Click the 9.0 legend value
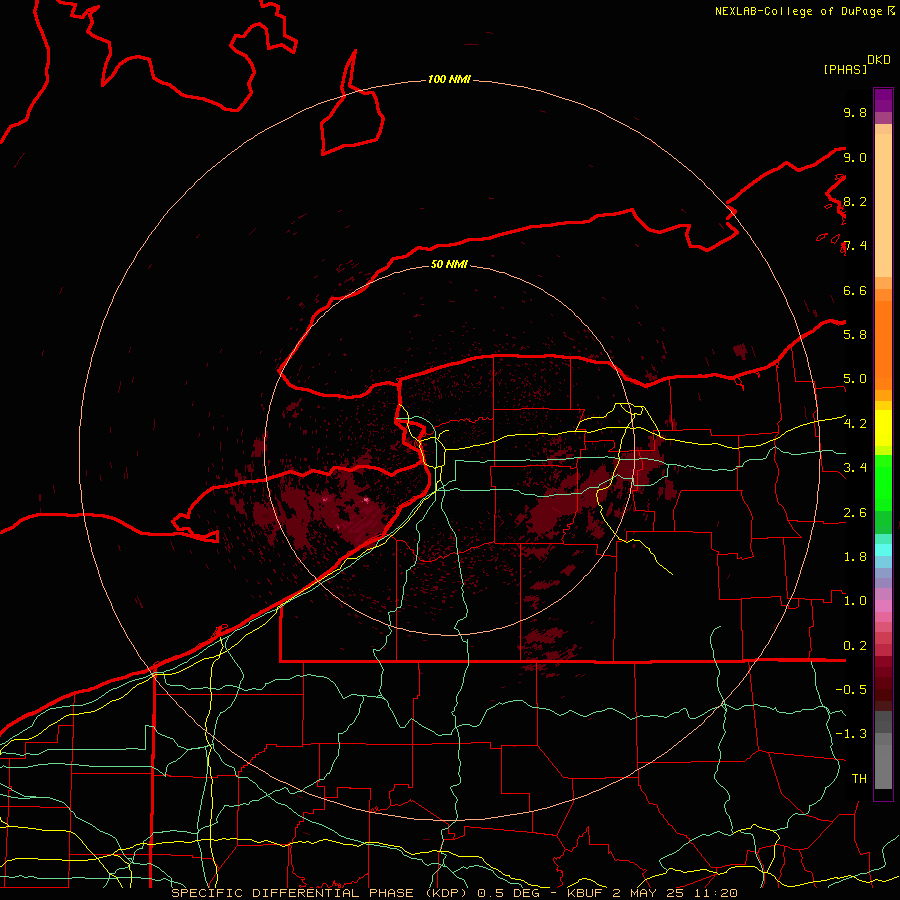The width and height of the screenshot is (900, 900). click(x=855, y=157)
